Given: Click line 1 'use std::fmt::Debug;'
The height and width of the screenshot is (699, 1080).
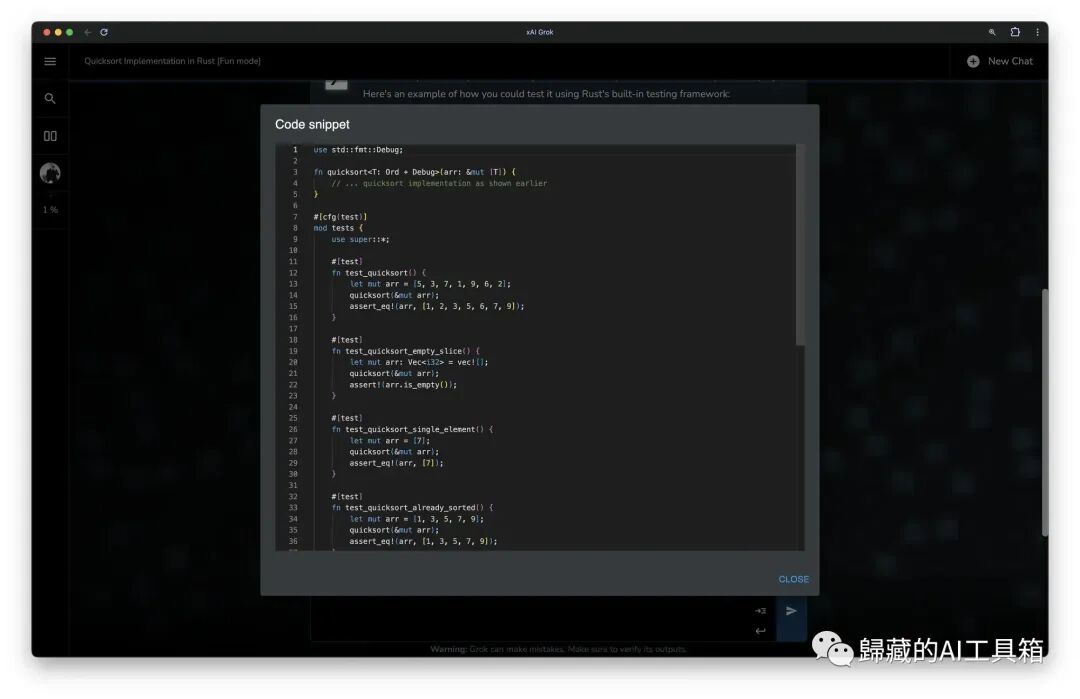Looking at the screenshot, I should (358, 149).
